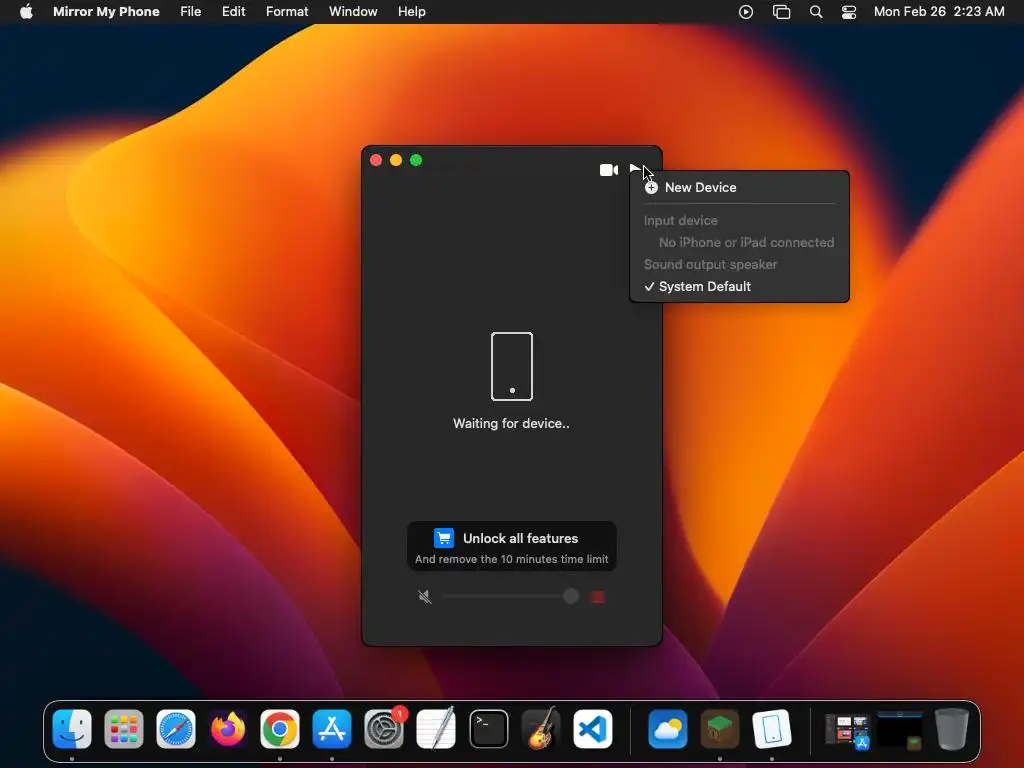Open Launchpad from the Dock
Screen dimensions: 1024x768
123,729
